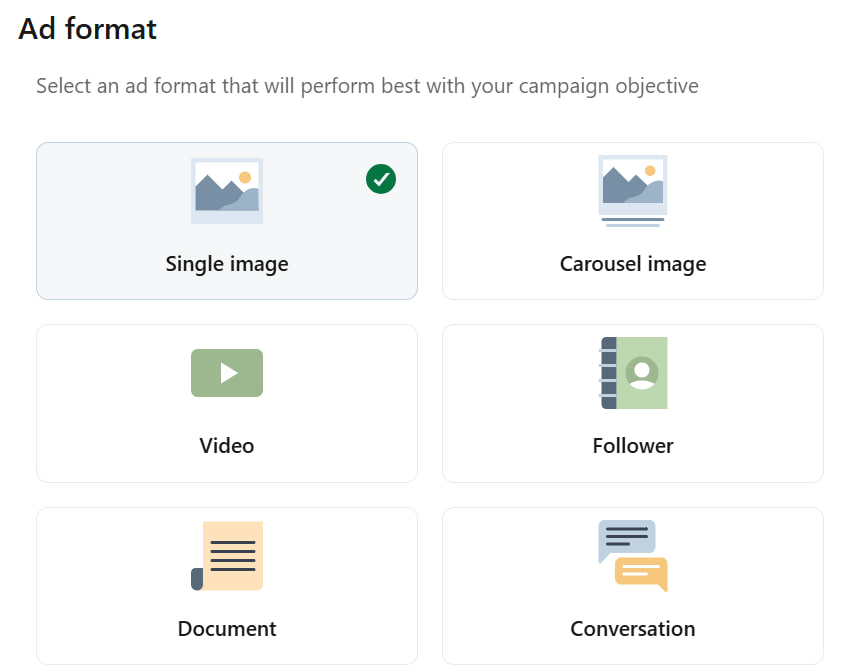
Task: Click the Video label text
Action: (227, 446)
